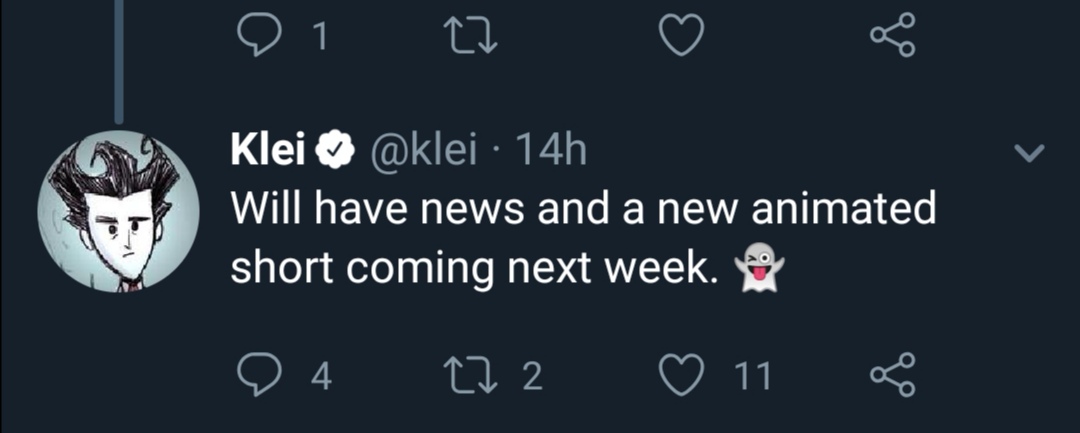
Task: Click the reply count 1 on upper tweet
Action: click(x=320, y=39)
